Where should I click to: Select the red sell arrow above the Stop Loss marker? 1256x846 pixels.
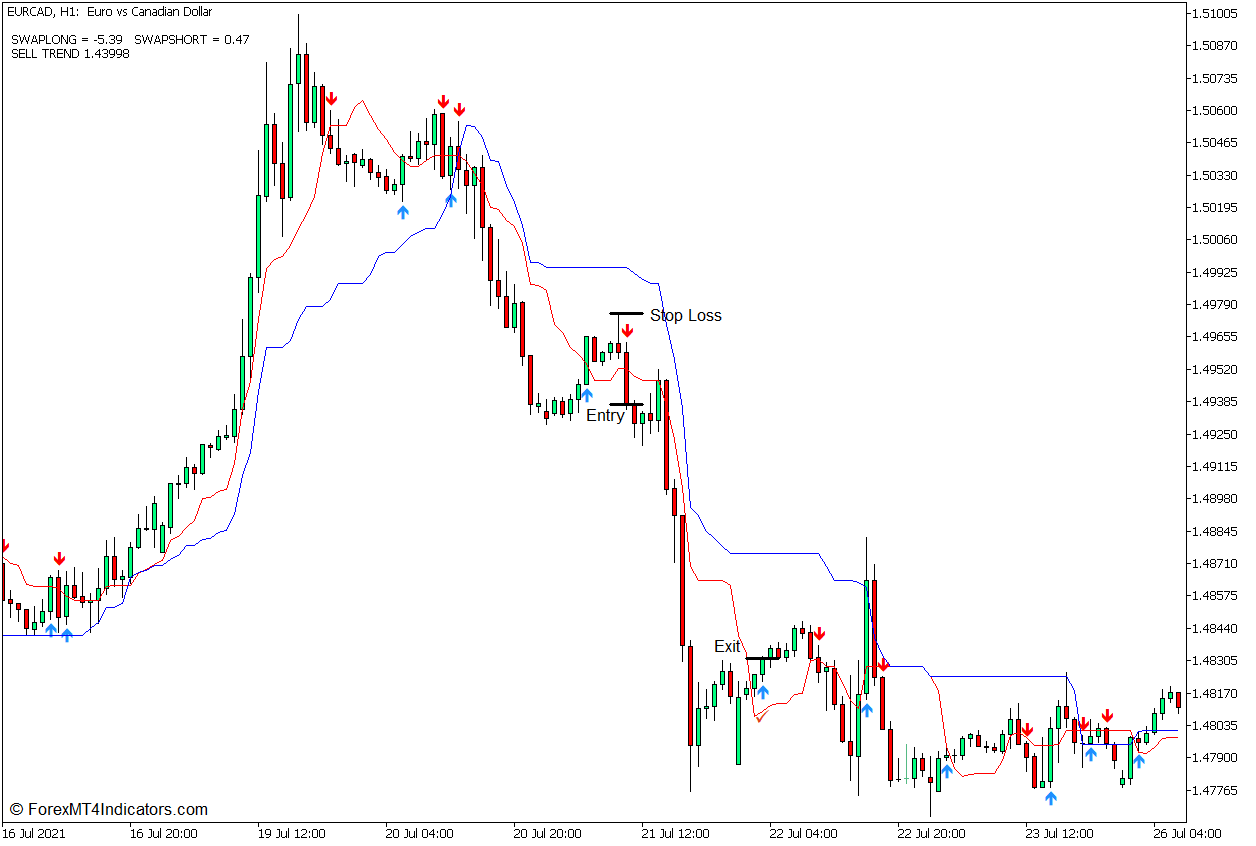(628, 330)
